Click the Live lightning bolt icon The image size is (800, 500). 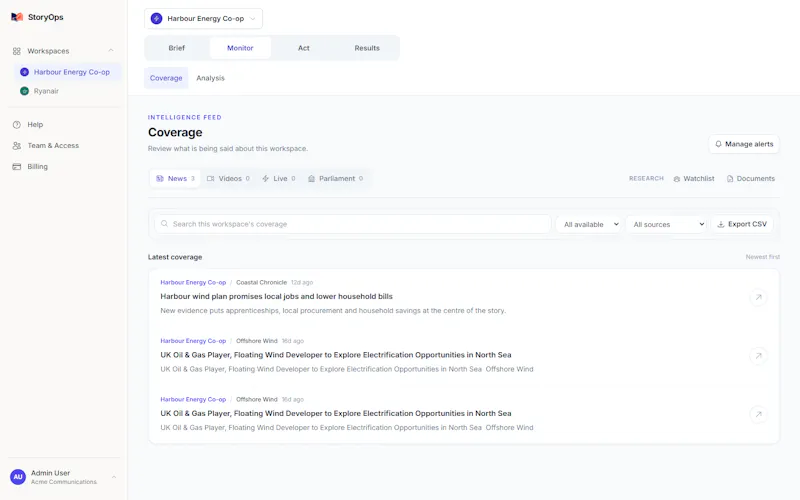coord(265,179)
